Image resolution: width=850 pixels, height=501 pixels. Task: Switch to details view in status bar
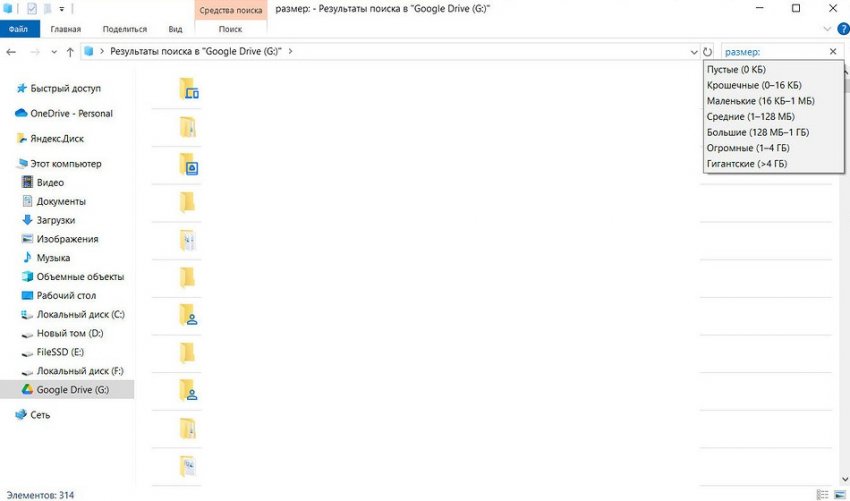tap(822, 494)
